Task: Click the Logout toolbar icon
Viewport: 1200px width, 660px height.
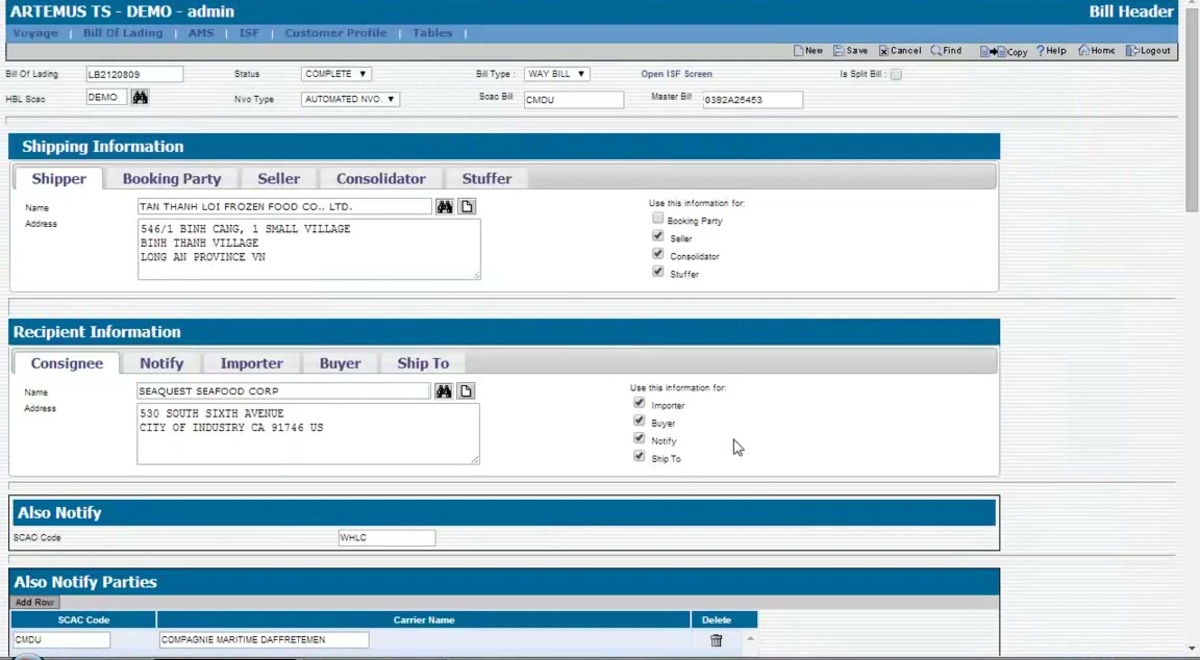Action: pyautogui.click(x=1148, y=50)
